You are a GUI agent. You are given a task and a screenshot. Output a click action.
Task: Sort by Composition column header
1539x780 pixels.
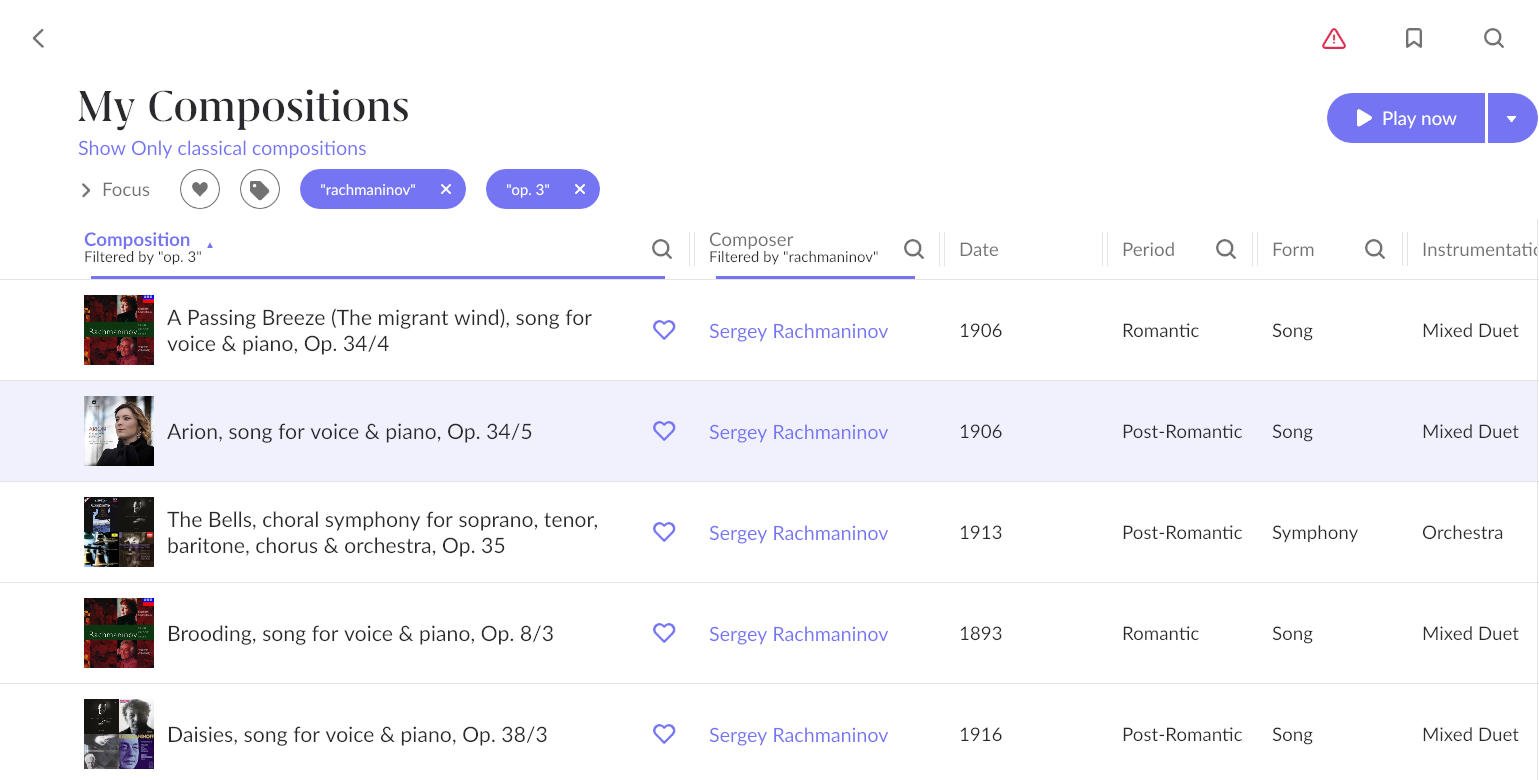137,239
